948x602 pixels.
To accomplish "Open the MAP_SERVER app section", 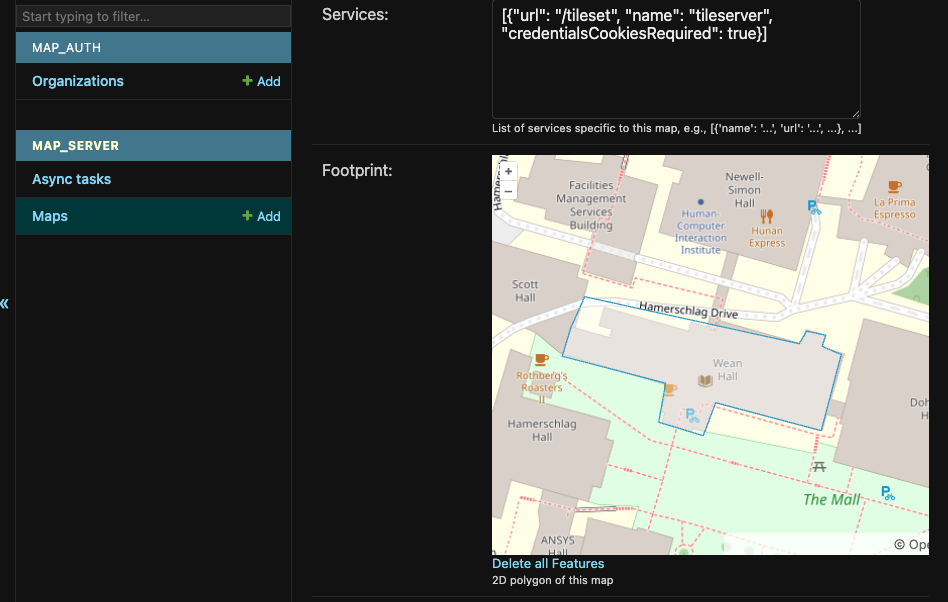I will click(75, 146).
